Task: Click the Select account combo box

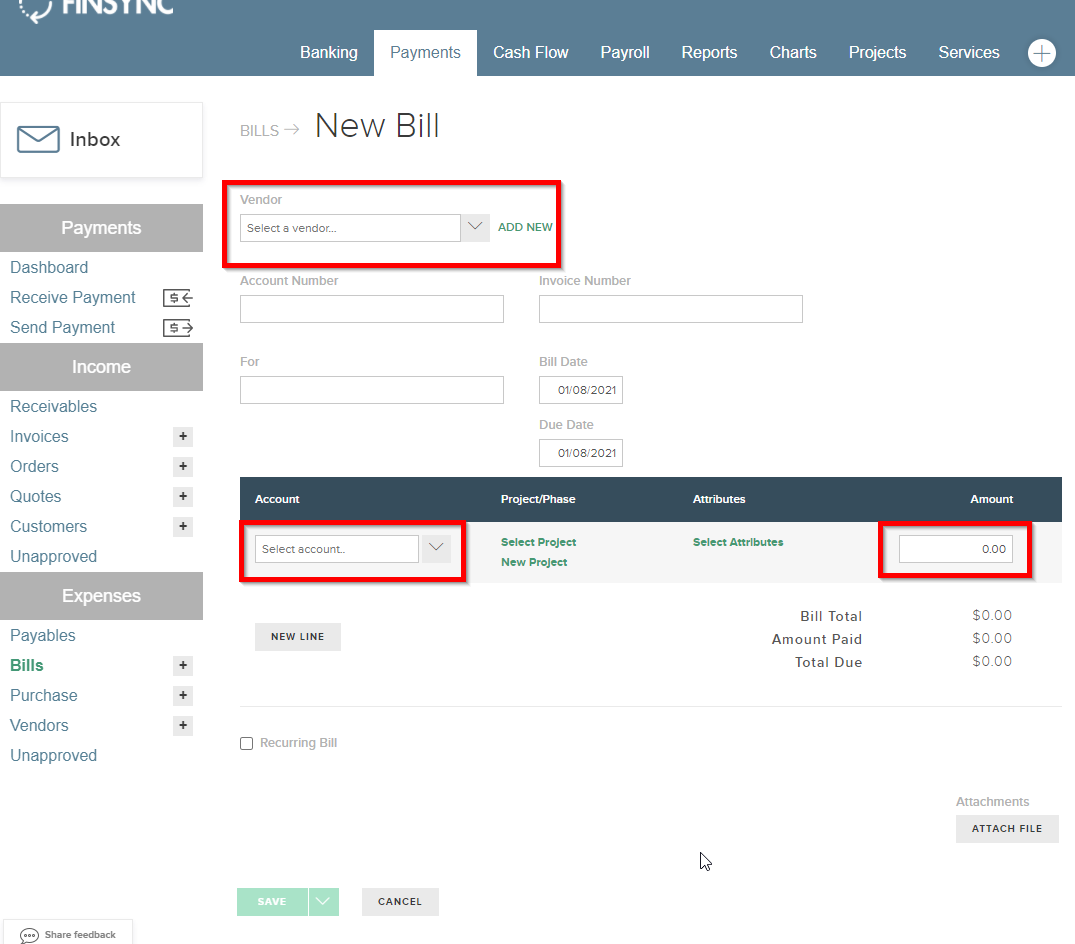Action: pyautogui.click(x=337, y=549)
